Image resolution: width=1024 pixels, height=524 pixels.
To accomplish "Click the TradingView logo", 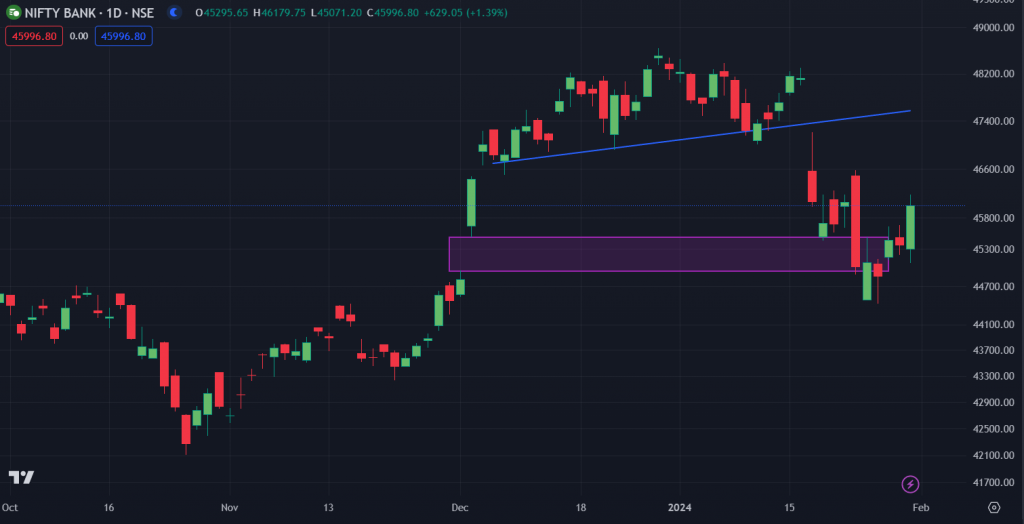I will pyautogui.click(x=21, y=478).
